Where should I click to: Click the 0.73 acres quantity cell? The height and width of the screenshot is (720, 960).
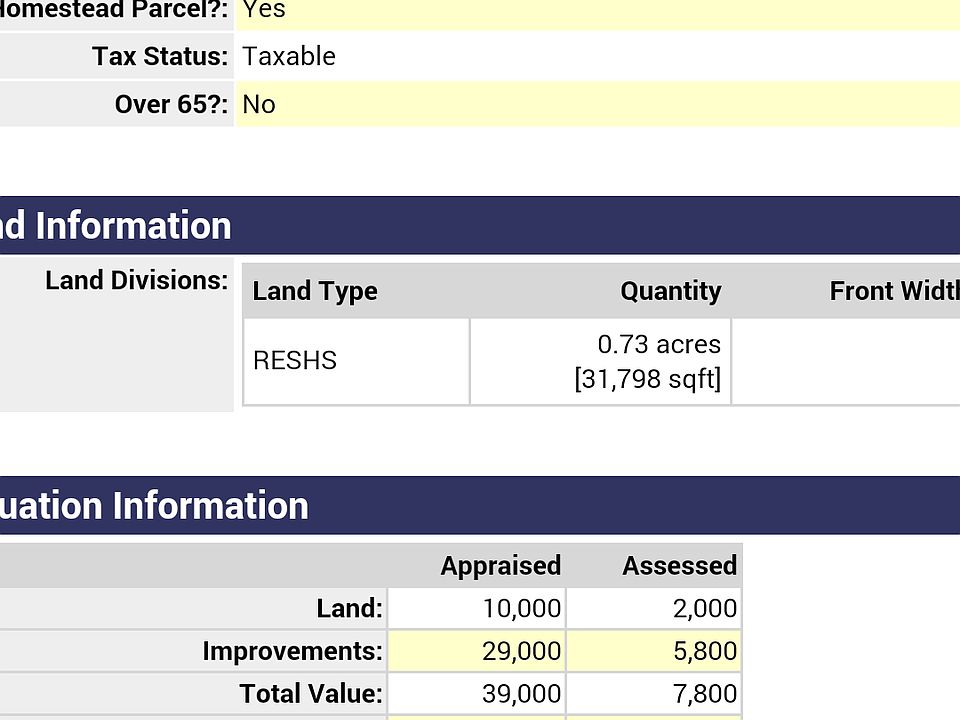pos(648,361)
